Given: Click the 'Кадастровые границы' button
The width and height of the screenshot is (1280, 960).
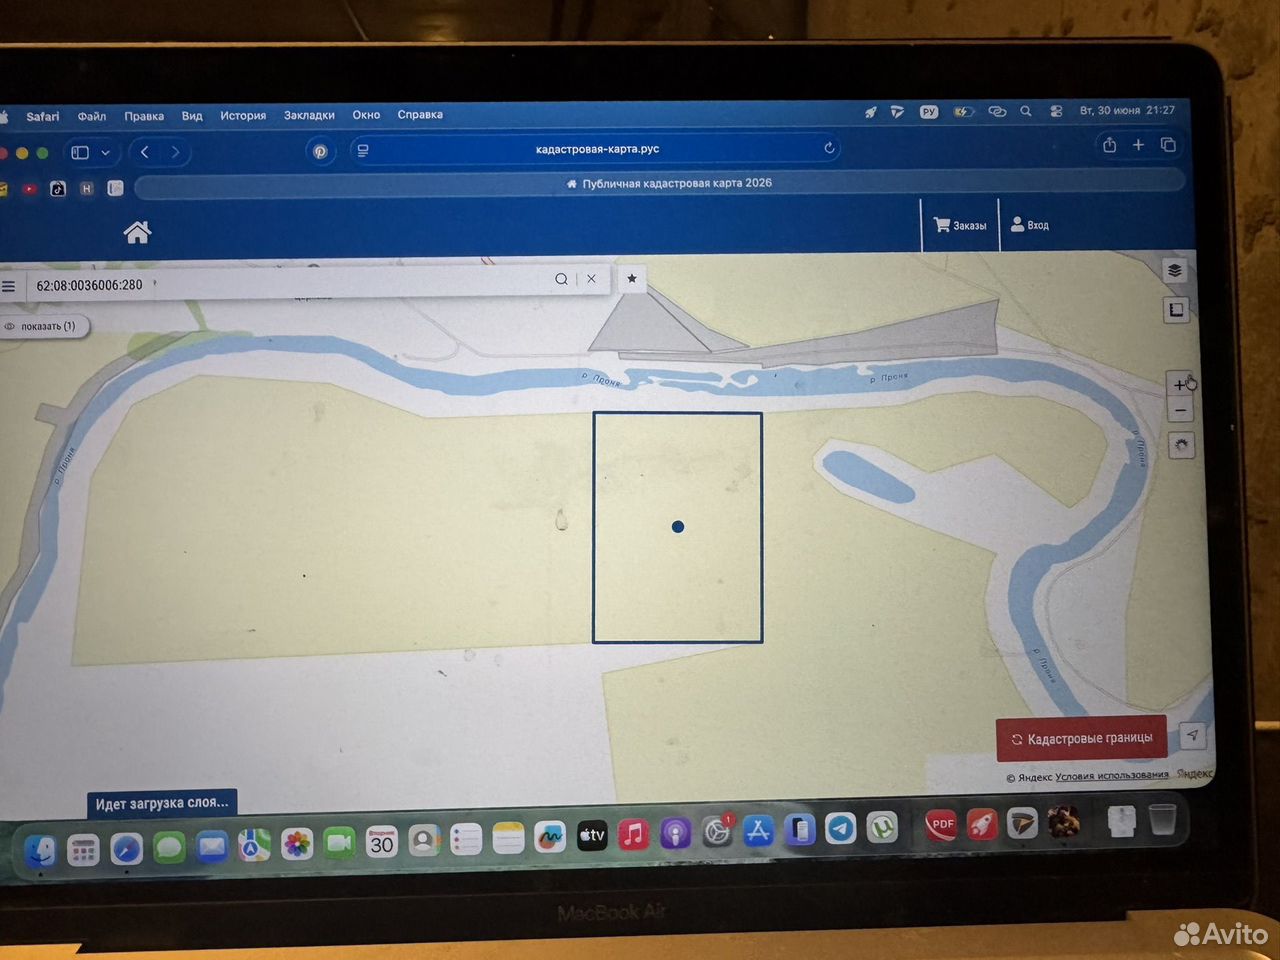Looking at the screenshot, I should [1082, 739].
